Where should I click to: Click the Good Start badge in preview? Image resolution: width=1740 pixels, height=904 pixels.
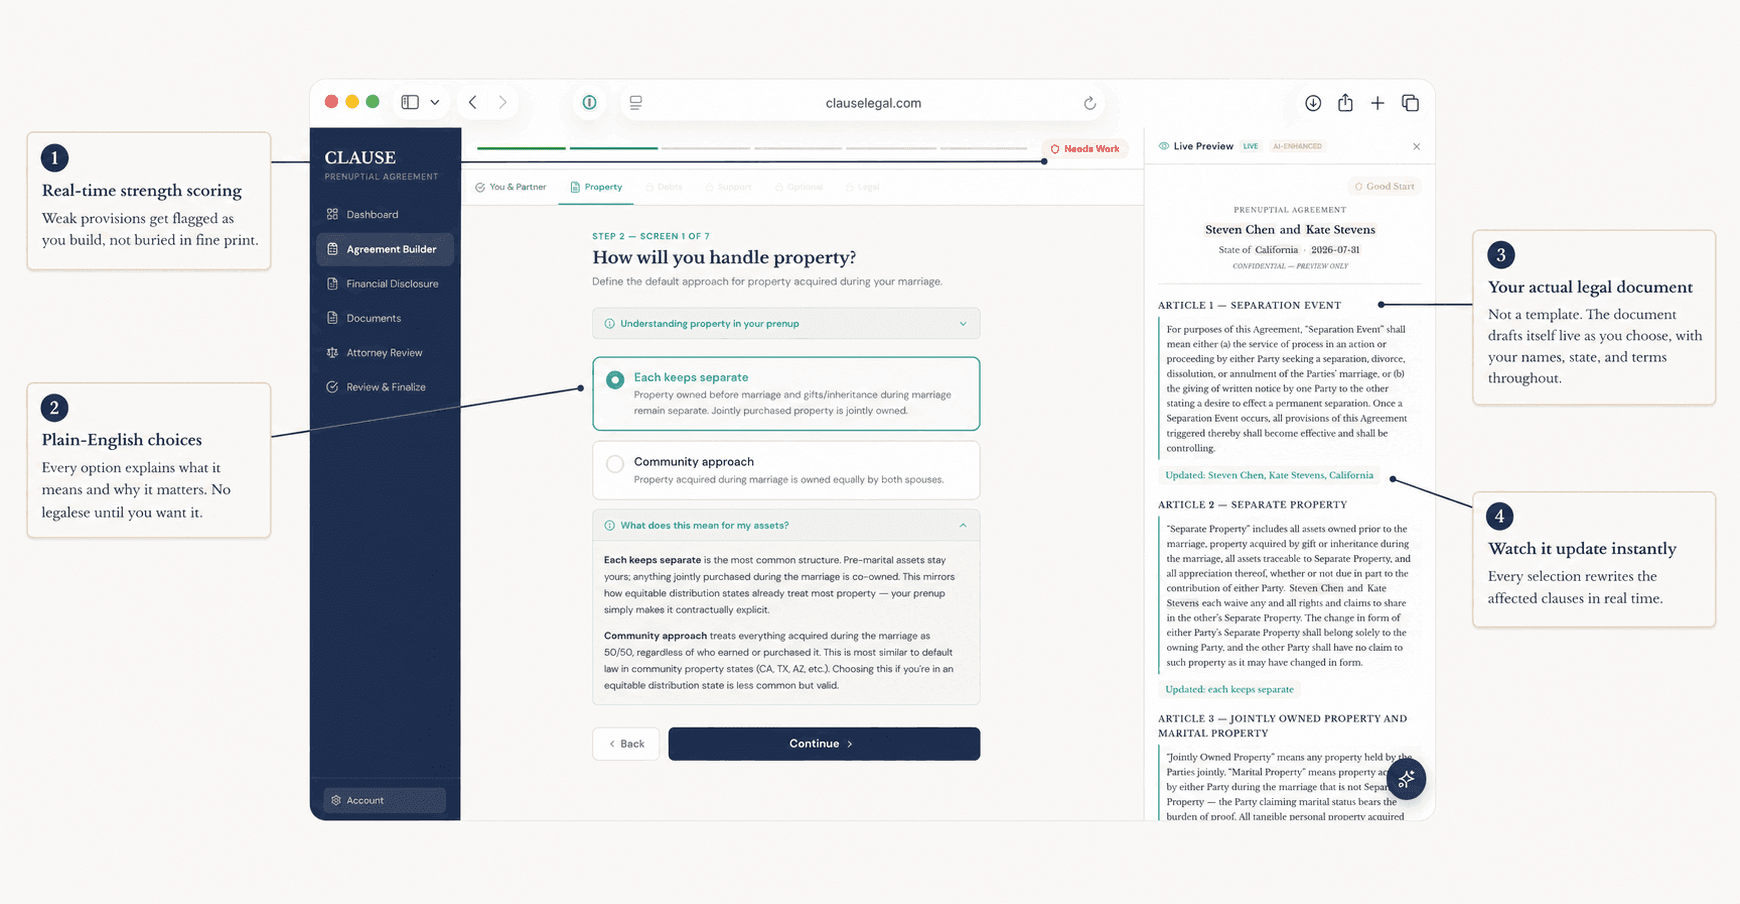pyautogui.click(x=1384, y=186)
